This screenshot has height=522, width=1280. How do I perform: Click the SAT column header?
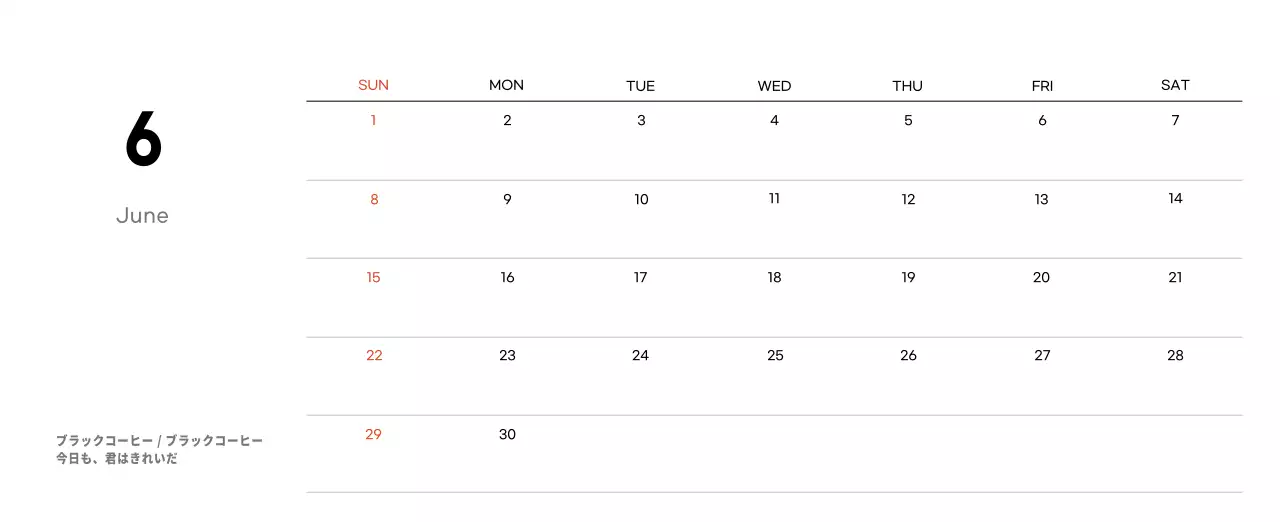pyautogui.click(x=1175, y=85)
